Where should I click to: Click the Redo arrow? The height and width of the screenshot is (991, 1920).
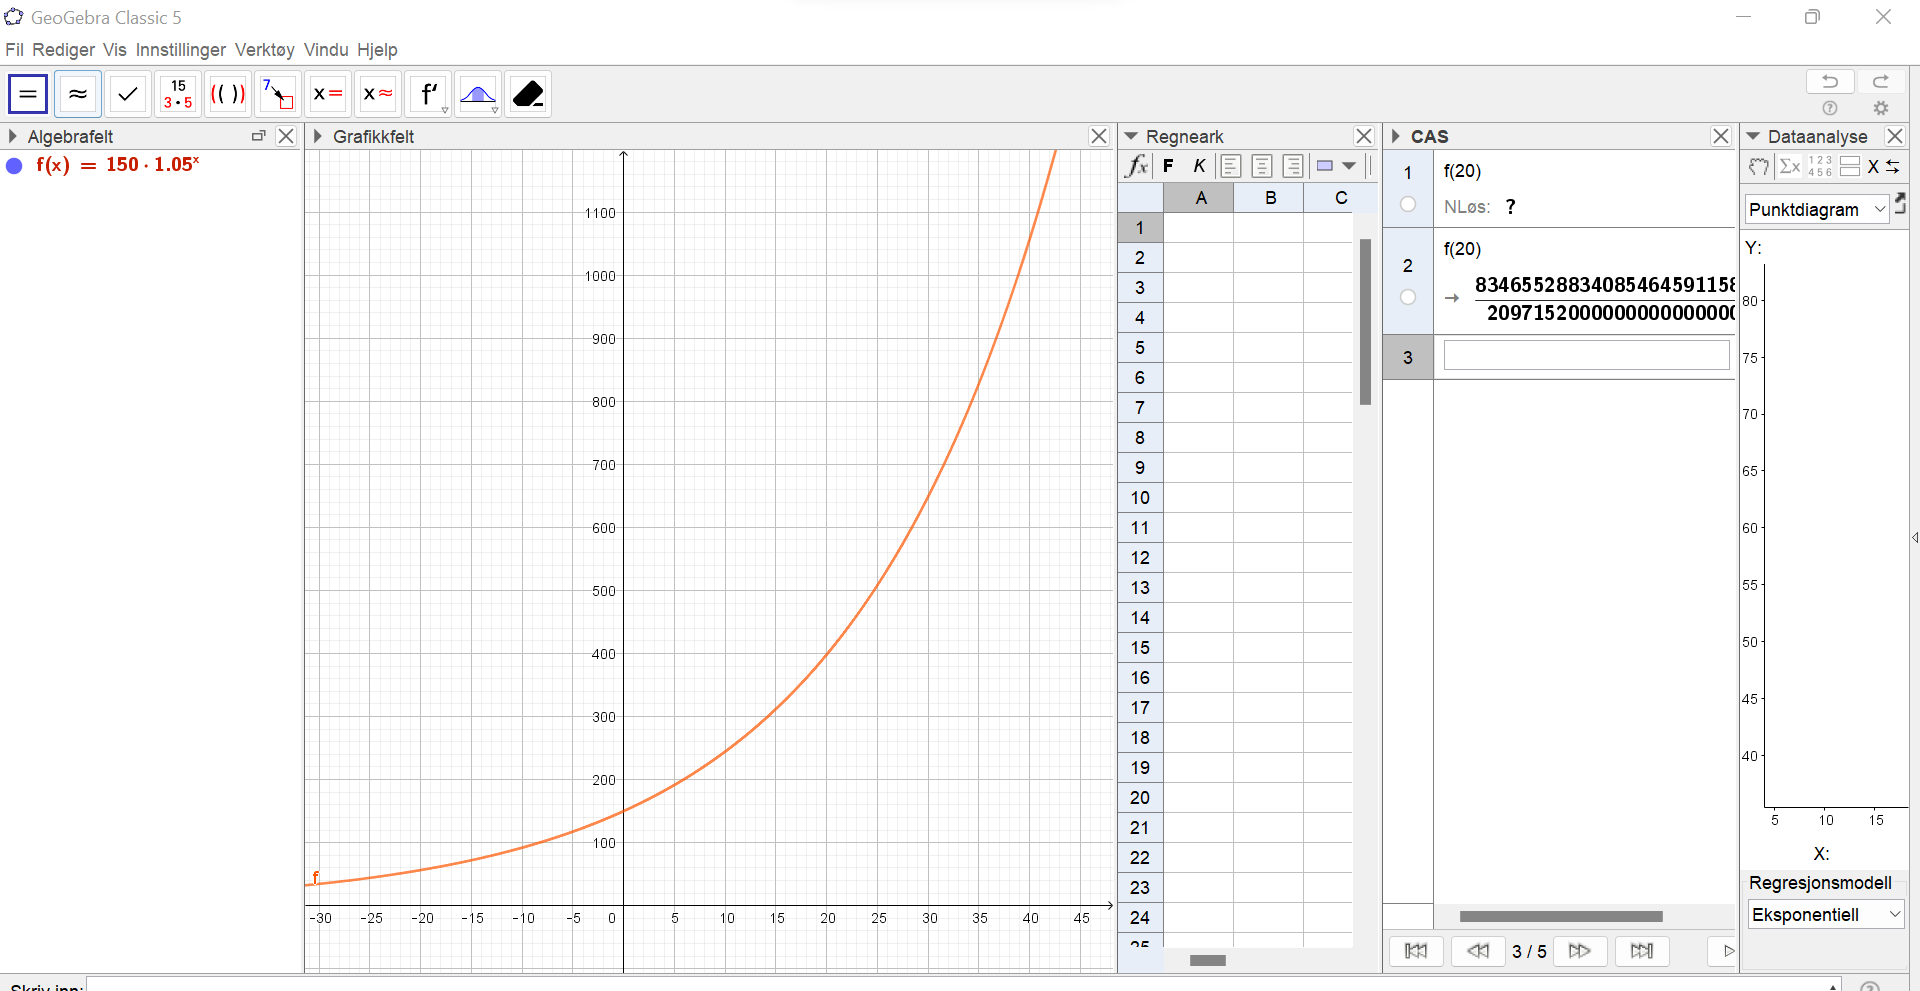point(1881,81)
